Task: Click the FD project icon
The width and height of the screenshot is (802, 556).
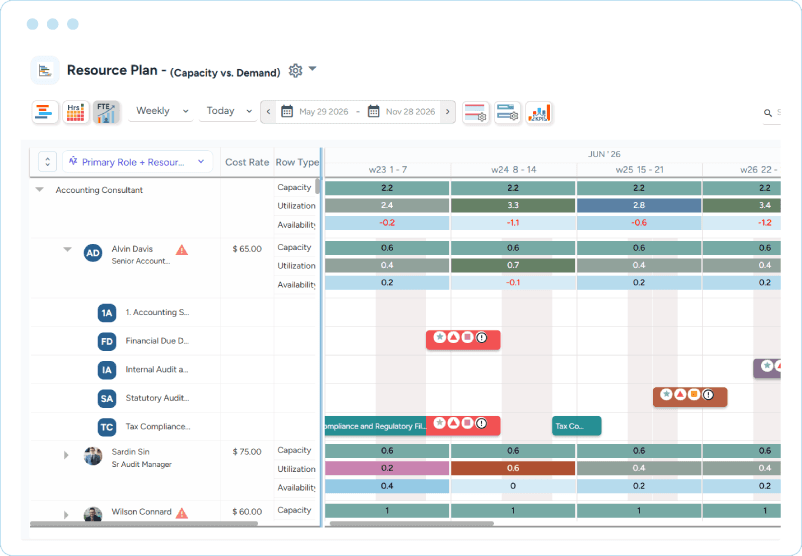Action: (106, 342)
